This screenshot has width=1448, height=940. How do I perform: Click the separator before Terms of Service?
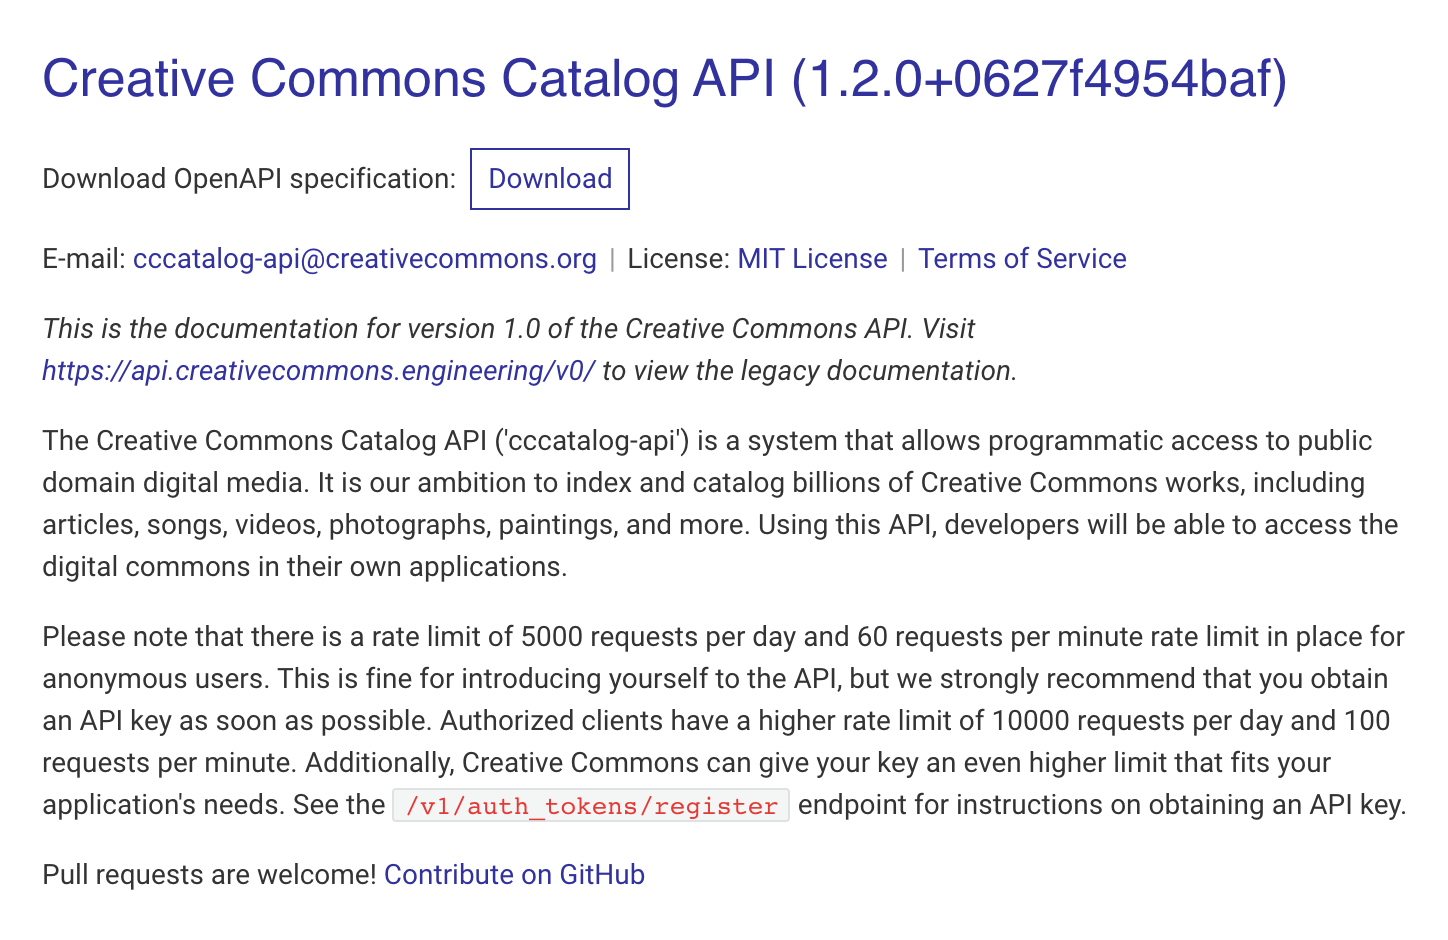903,260
